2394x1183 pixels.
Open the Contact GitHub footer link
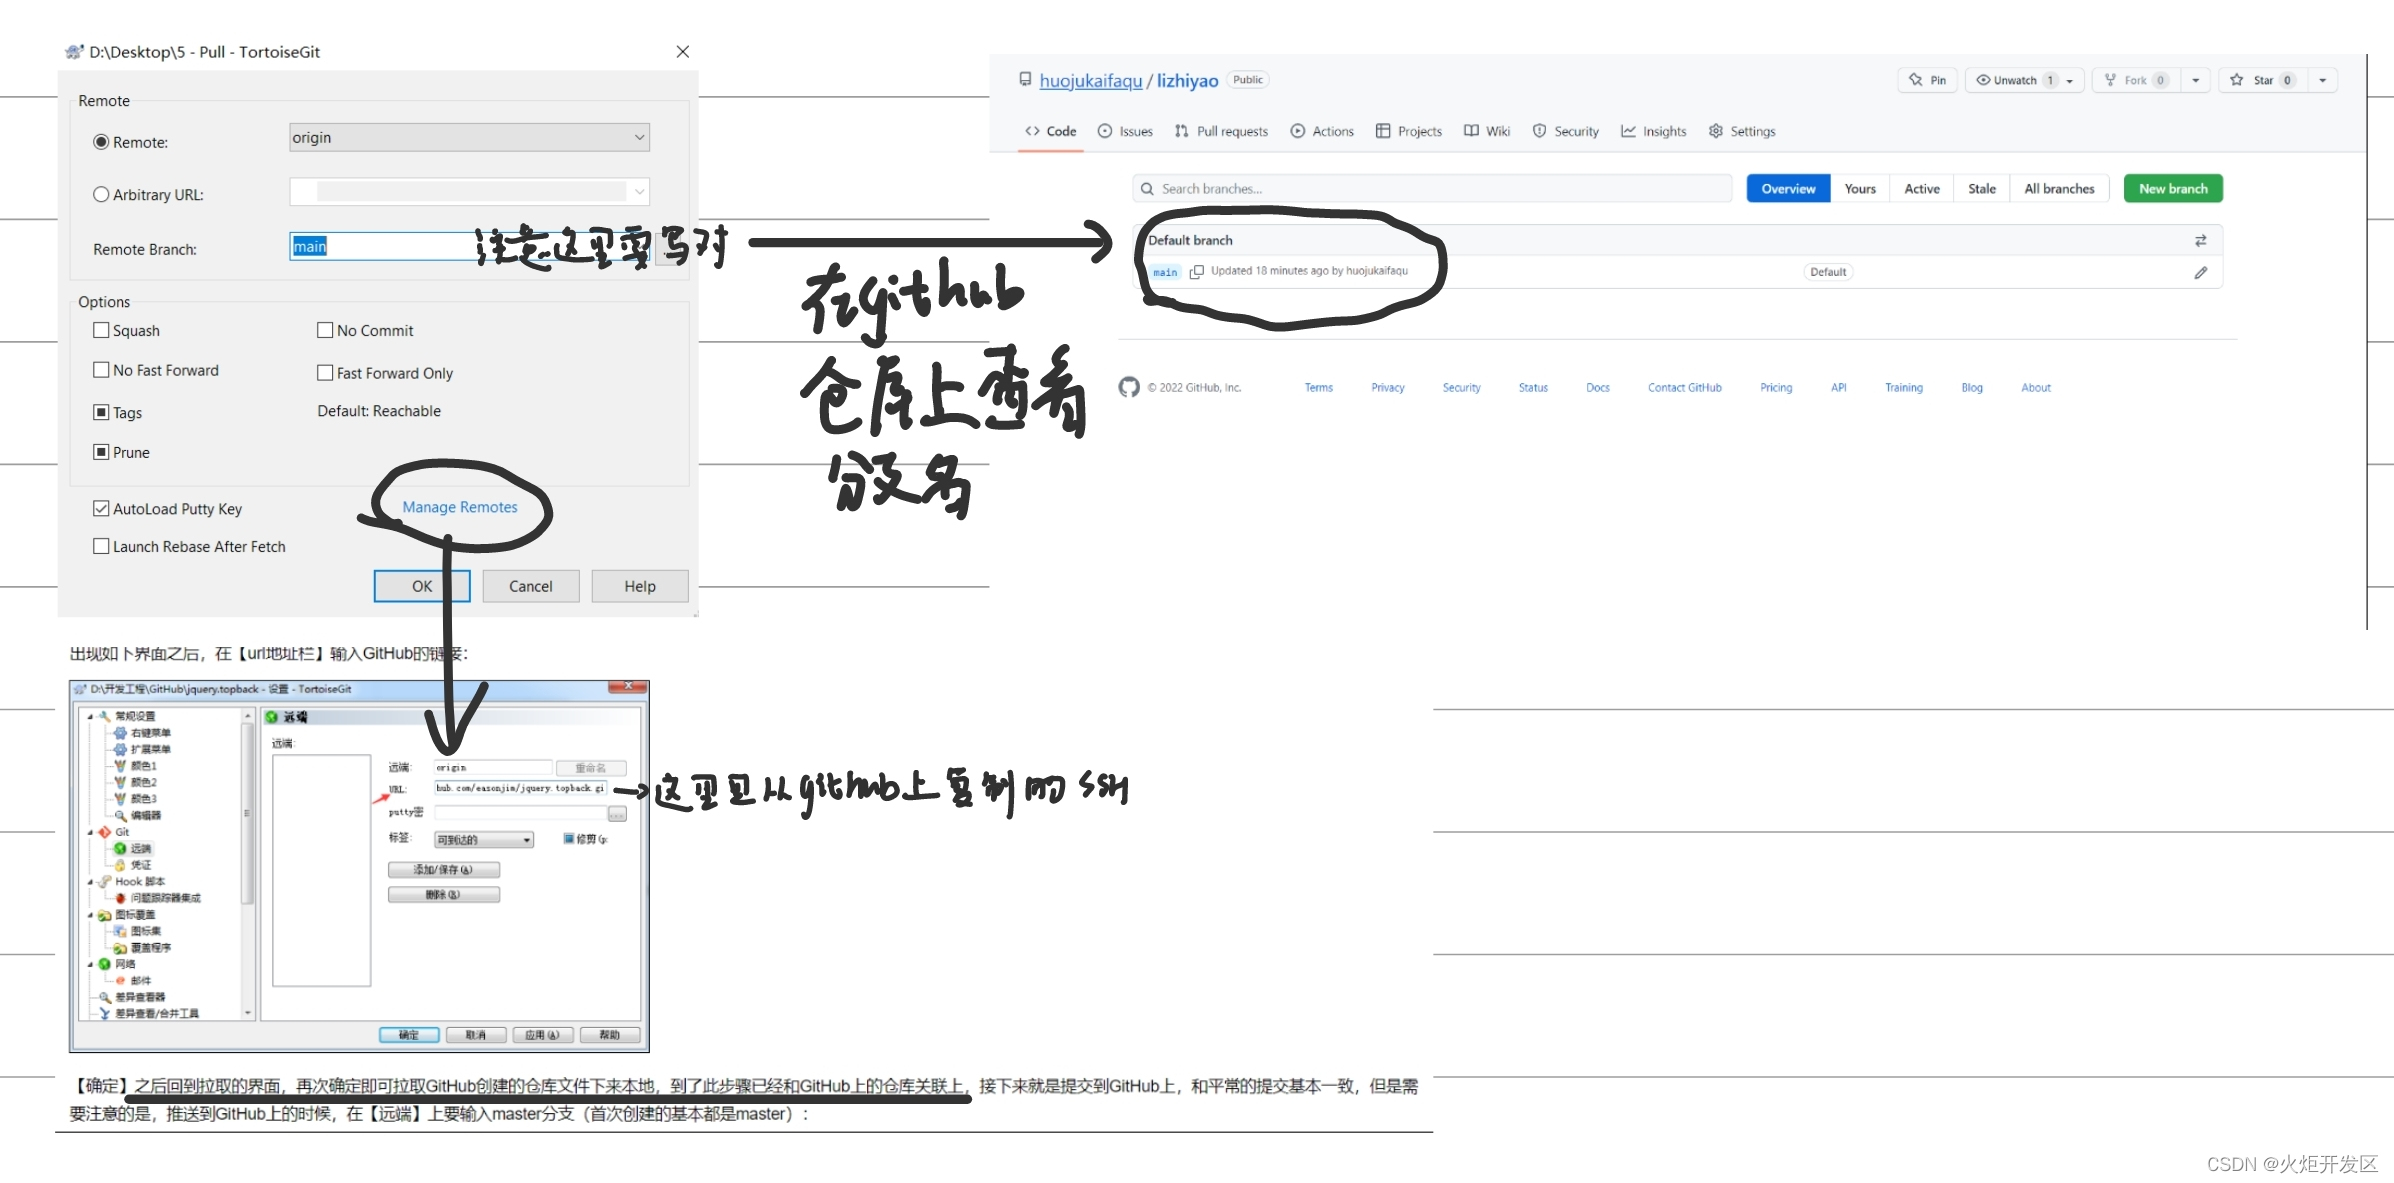coord(1684,388)
